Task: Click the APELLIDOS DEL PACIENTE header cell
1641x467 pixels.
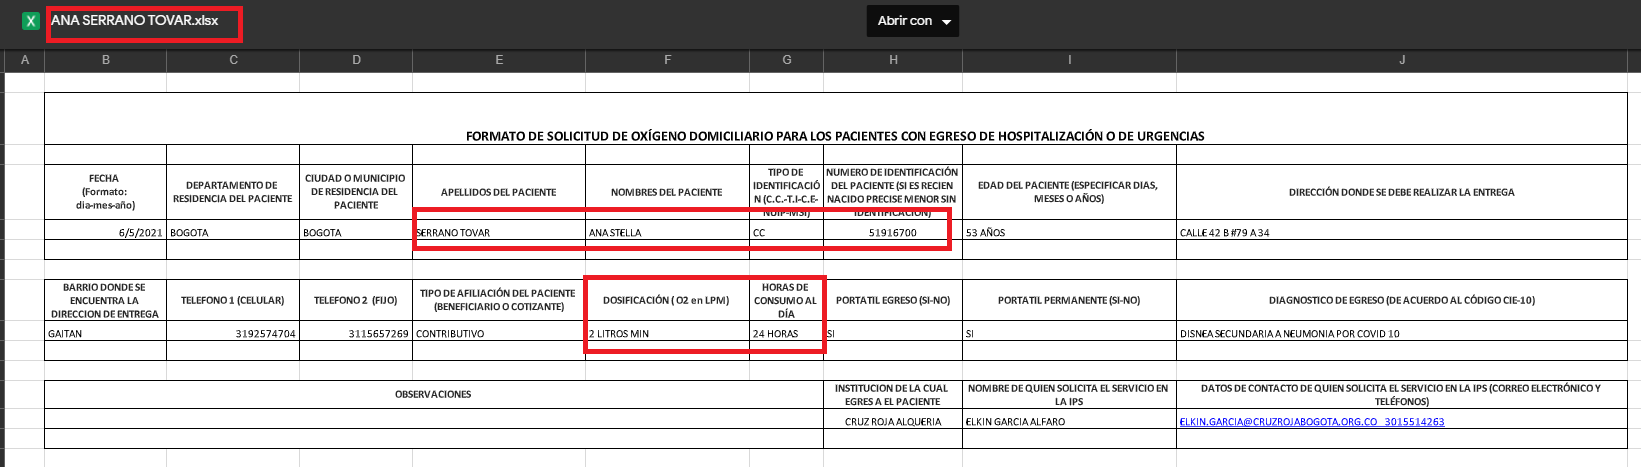Action: (x=499, y=192)
